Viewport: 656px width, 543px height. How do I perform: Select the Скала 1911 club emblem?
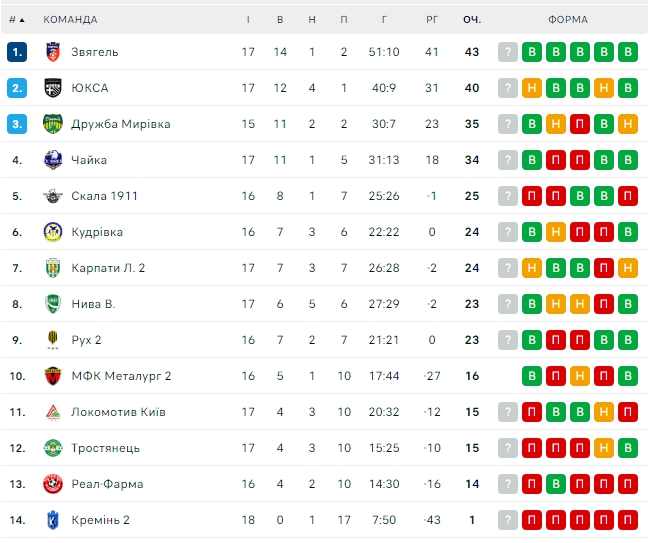54,196
